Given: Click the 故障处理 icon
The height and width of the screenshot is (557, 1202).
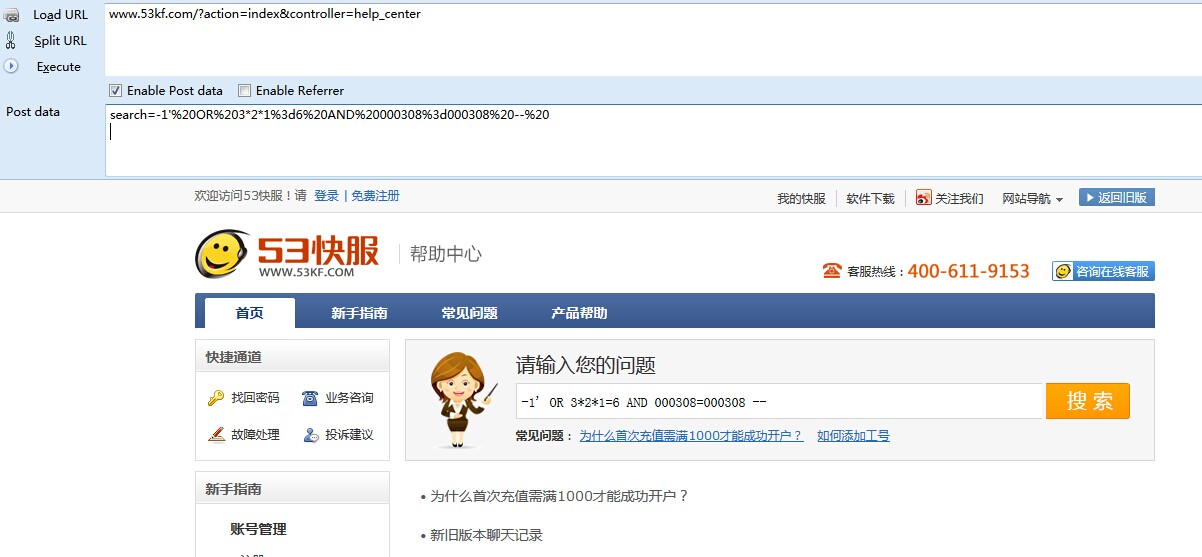Looking at the screenshot, I should click(216, 434).
